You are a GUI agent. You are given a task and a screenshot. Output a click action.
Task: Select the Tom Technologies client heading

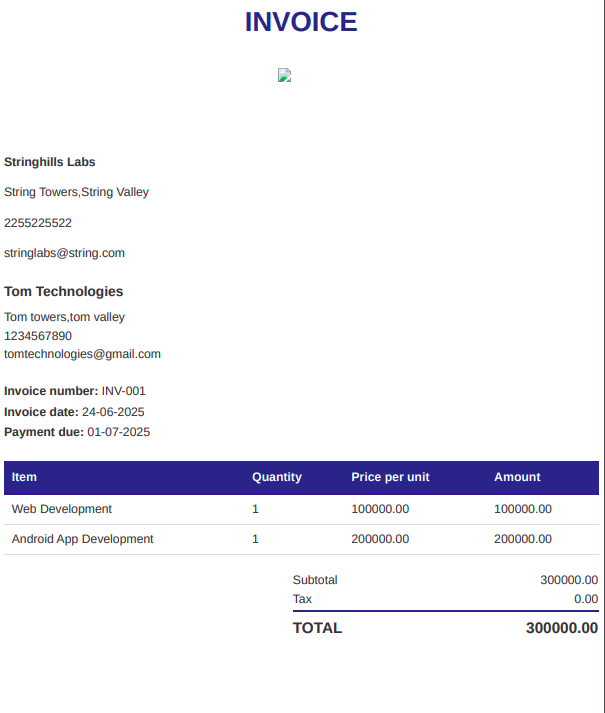pyautogui.click(x=64, y=292)
